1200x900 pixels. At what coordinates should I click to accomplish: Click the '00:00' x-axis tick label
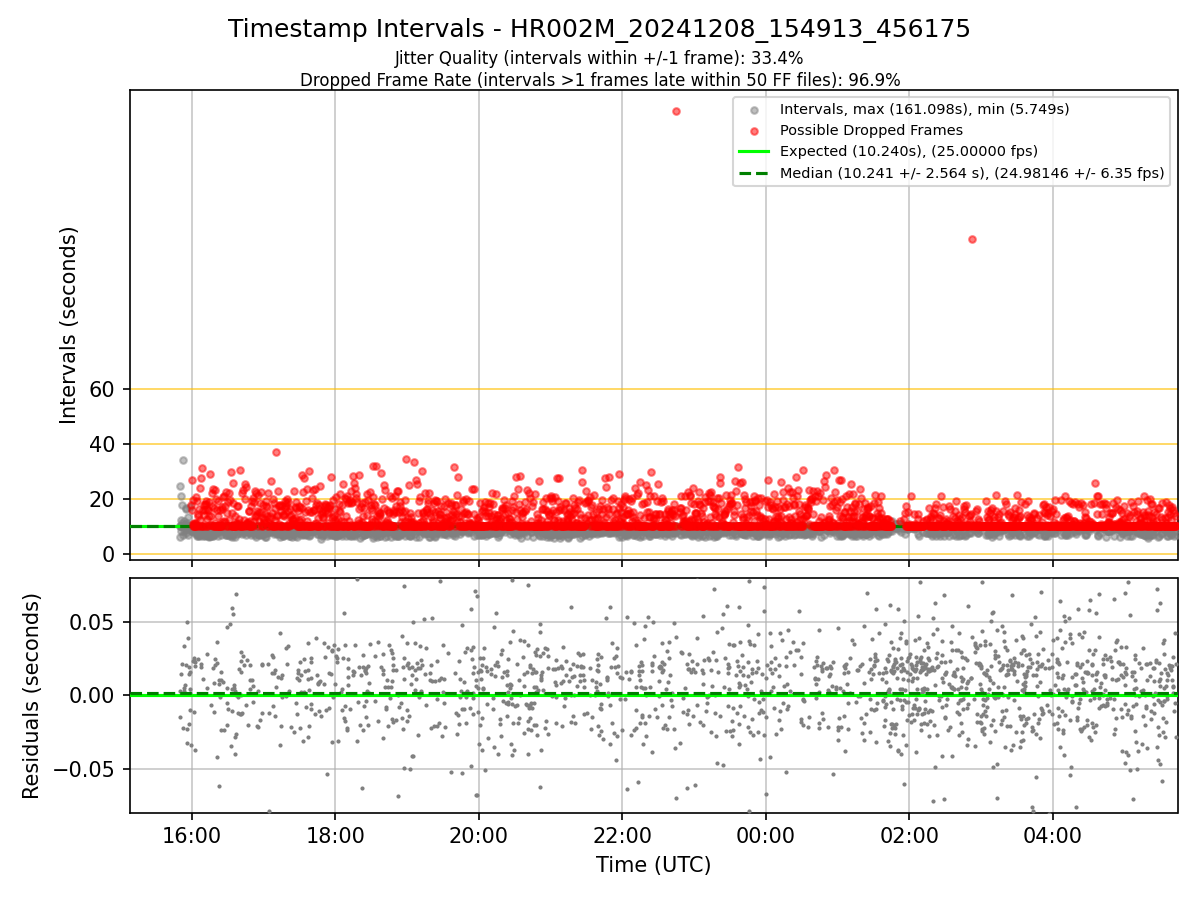(x=765, y=834)
